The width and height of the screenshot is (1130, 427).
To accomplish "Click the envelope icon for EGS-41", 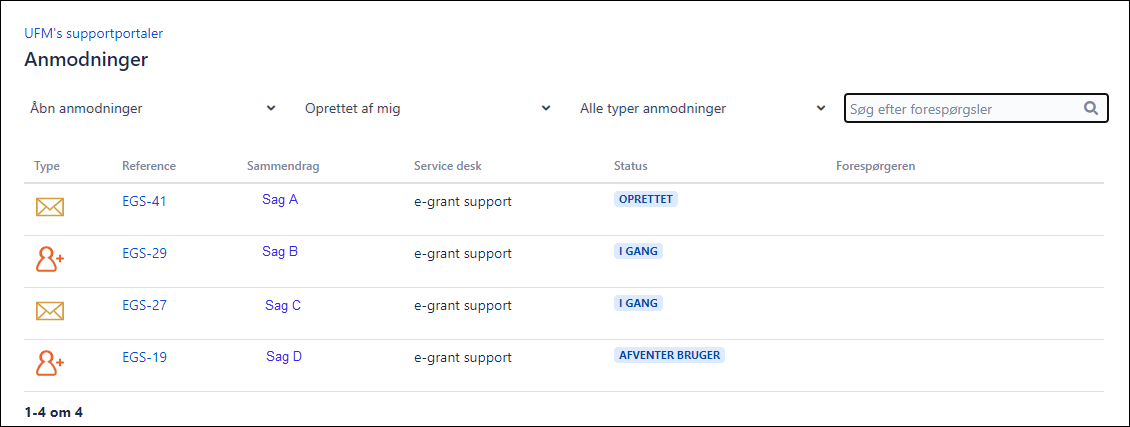I will point(50,207).
